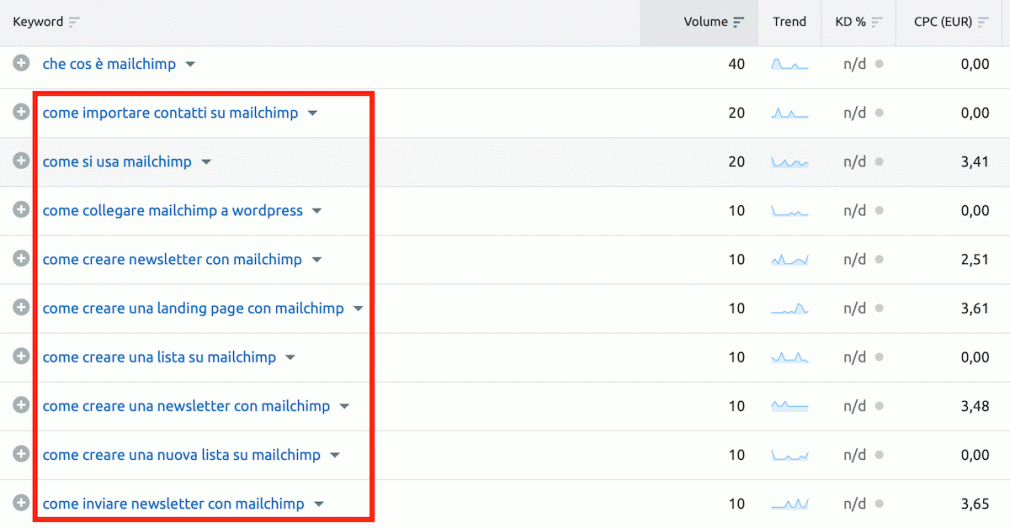Open 'come creare una nuova lista su mailchimp'

coord(182,455)
